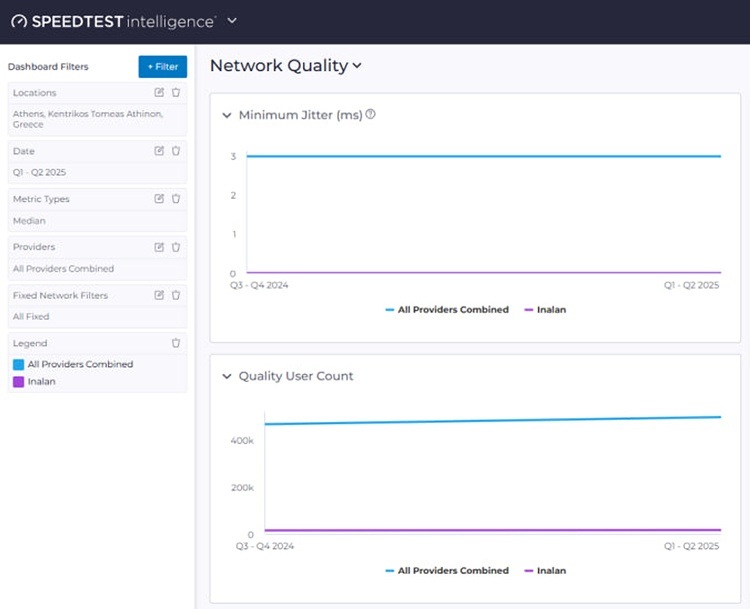Image resolution: width=750 pixels, height=609 pixels.
Task: Open Minimum Jitter help info icon
Action: pos(371,115)
